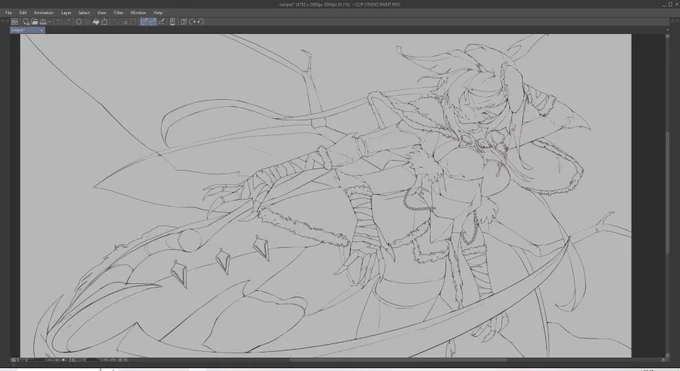Image resolution: width=680 pixels, height=371 pixels.
Task: Open the Help menu
Action: (x=158, y=13)
